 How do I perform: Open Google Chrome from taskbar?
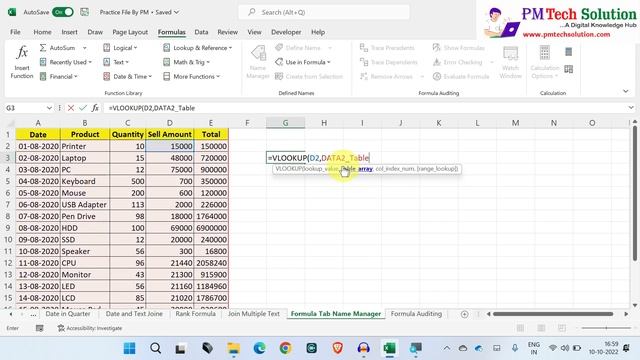(x=285, y=348)
